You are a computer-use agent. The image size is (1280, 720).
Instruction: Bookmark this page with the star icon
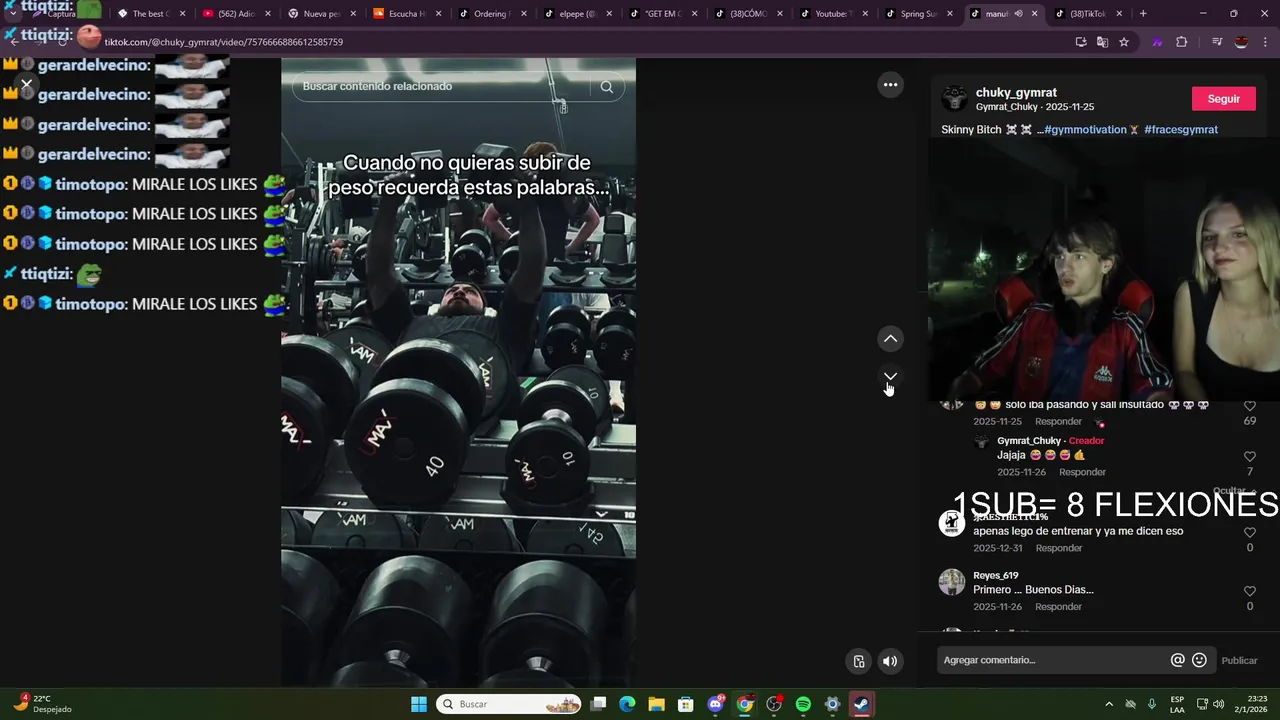click(x=1124, y=42)
